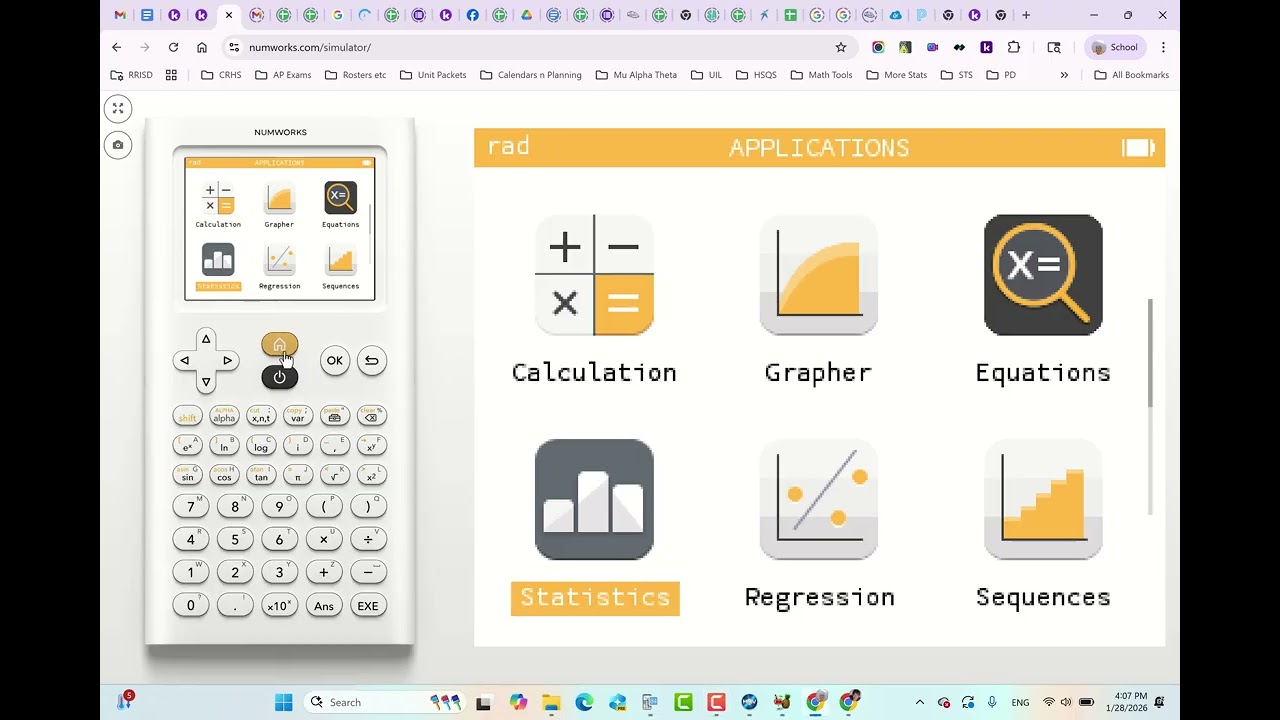
Task: Click the var key on the calculator
Action: [x=298, y=417]
